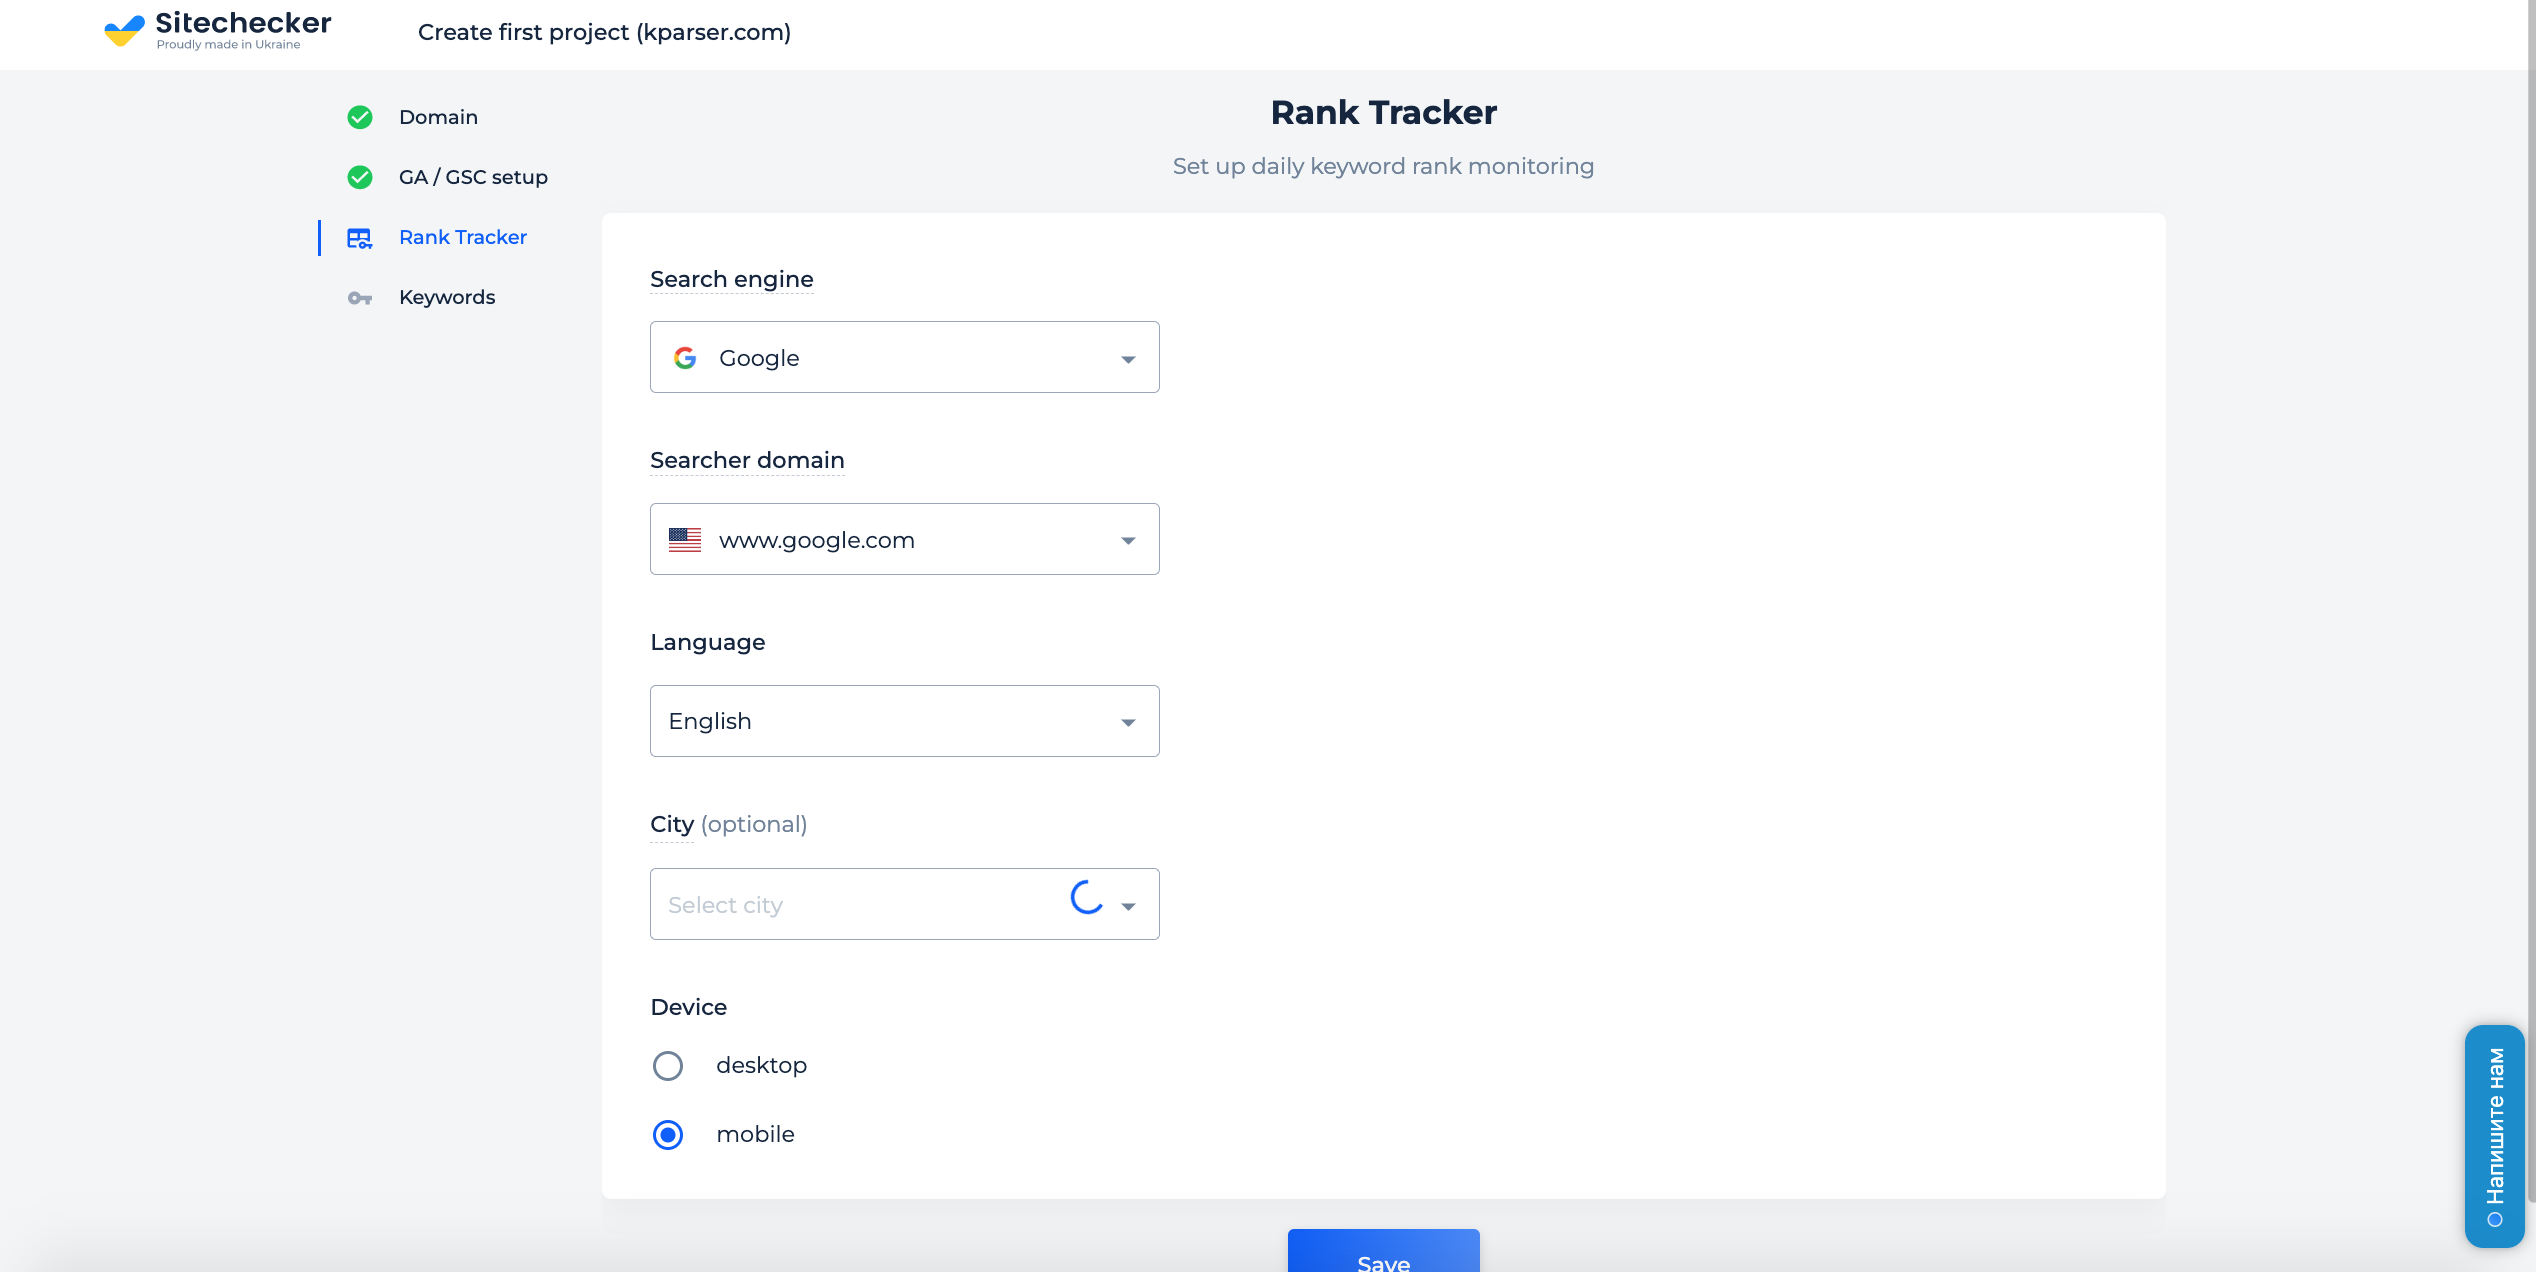The image size is (2536, 1272).
Task: Click the mobile label text
Action: [x=755, y=1134]
